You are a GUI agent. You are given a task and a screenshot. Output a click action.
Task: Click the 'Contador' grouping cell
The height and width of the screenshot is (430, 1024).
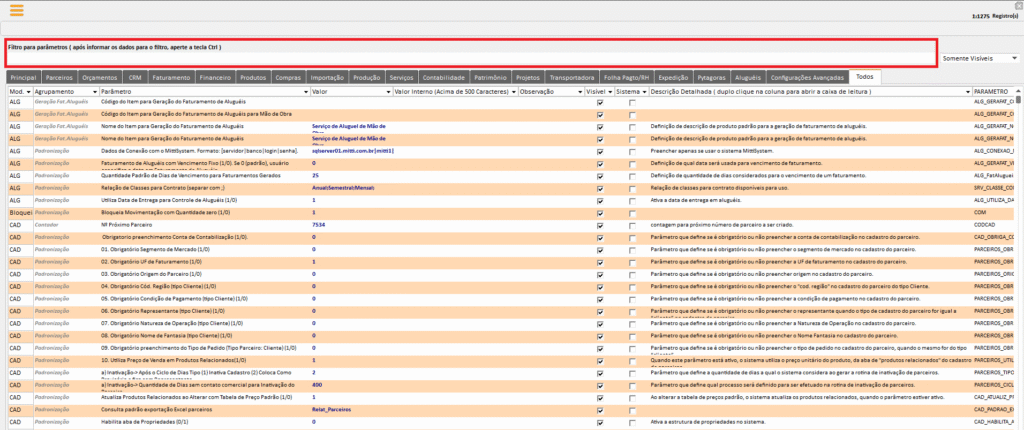[46, 225]
